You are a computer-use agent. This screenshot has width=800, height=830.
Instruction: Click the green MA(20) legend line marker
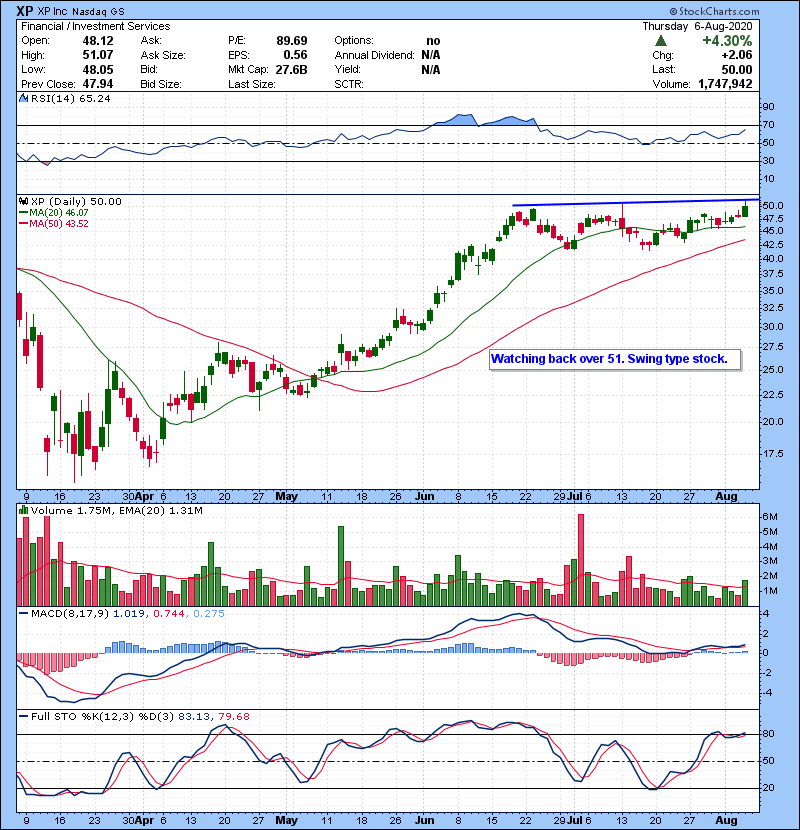(23, 213)
